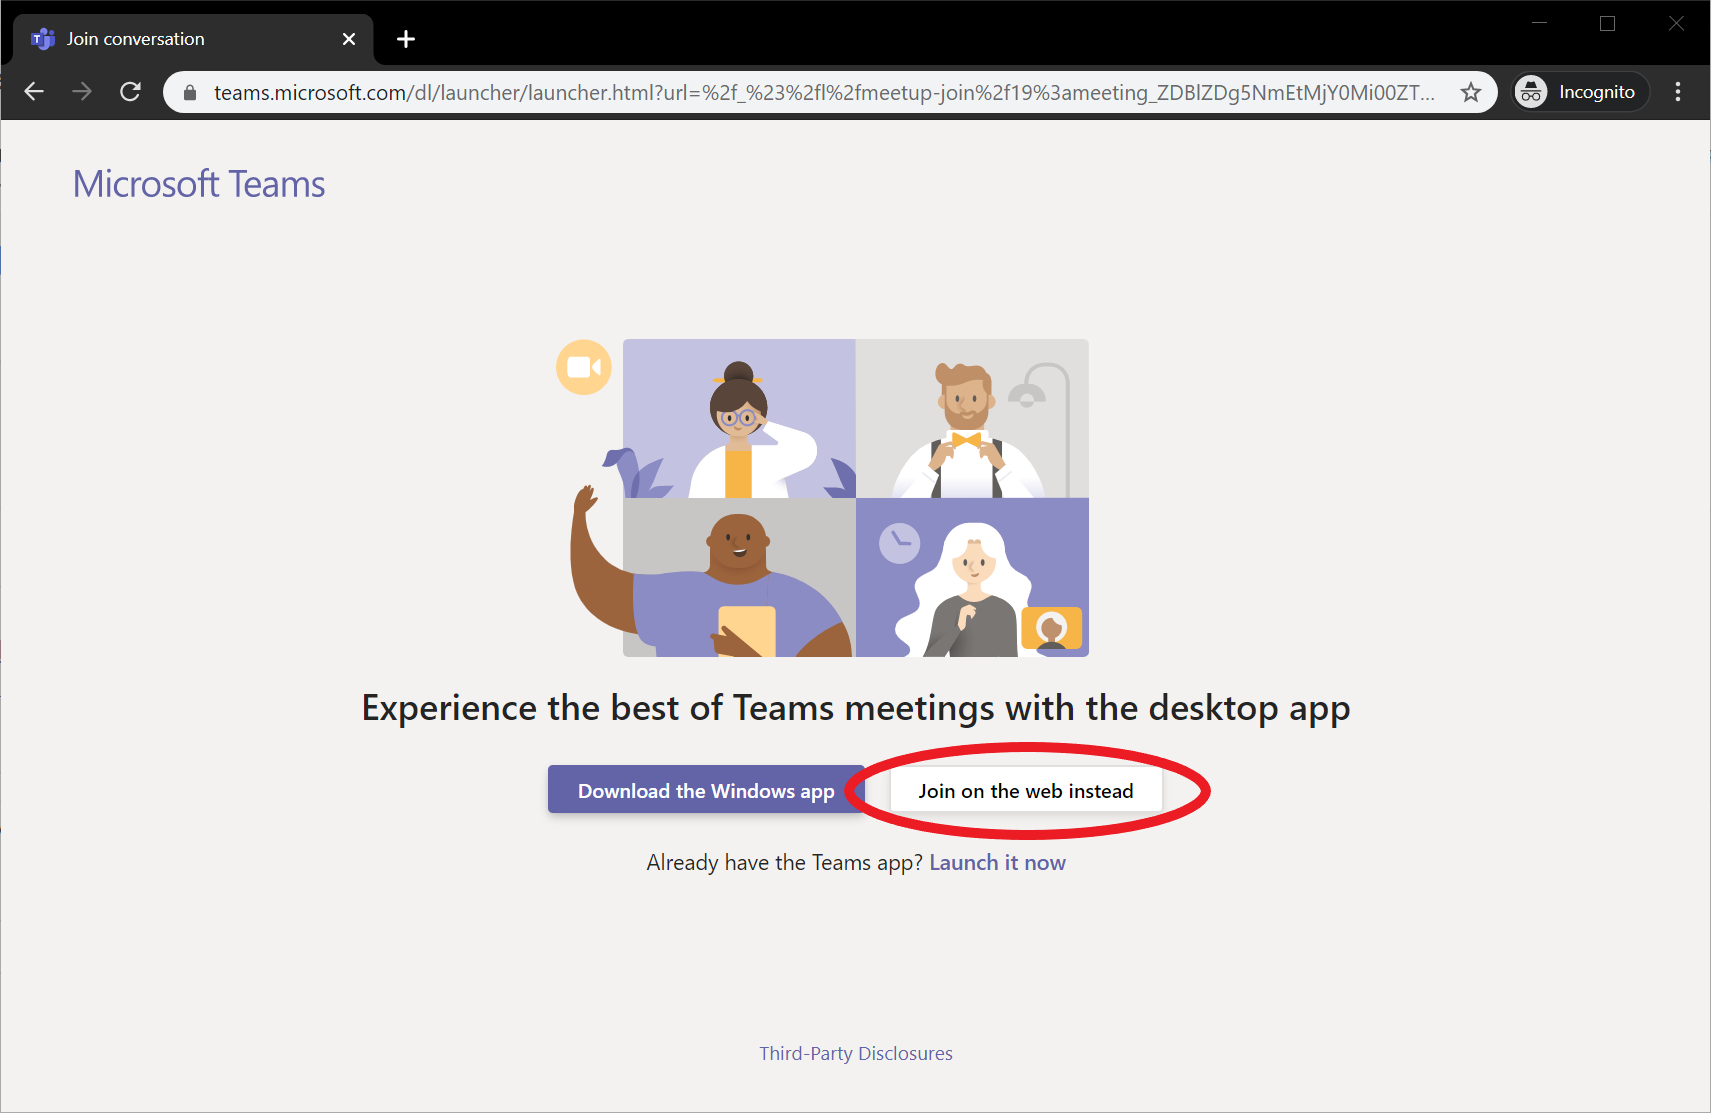The height and width of the screenshot is (1113, 1711).
Task: Open a new browser tab
Action: [406, 39]
